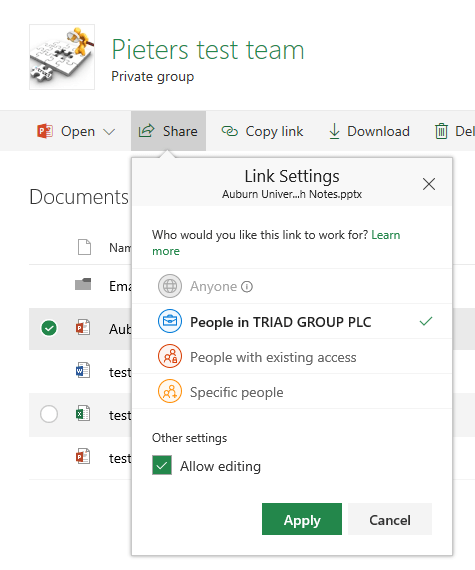Deselect the checked Aub file row circle

click(x=49, y=328)
